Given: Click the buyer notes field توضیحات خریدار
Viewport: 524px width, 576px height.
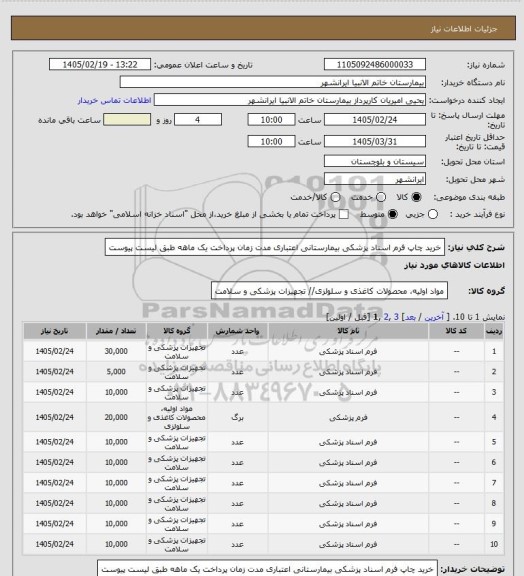Looking at the screenshot, I should click(x=268, y=569).
